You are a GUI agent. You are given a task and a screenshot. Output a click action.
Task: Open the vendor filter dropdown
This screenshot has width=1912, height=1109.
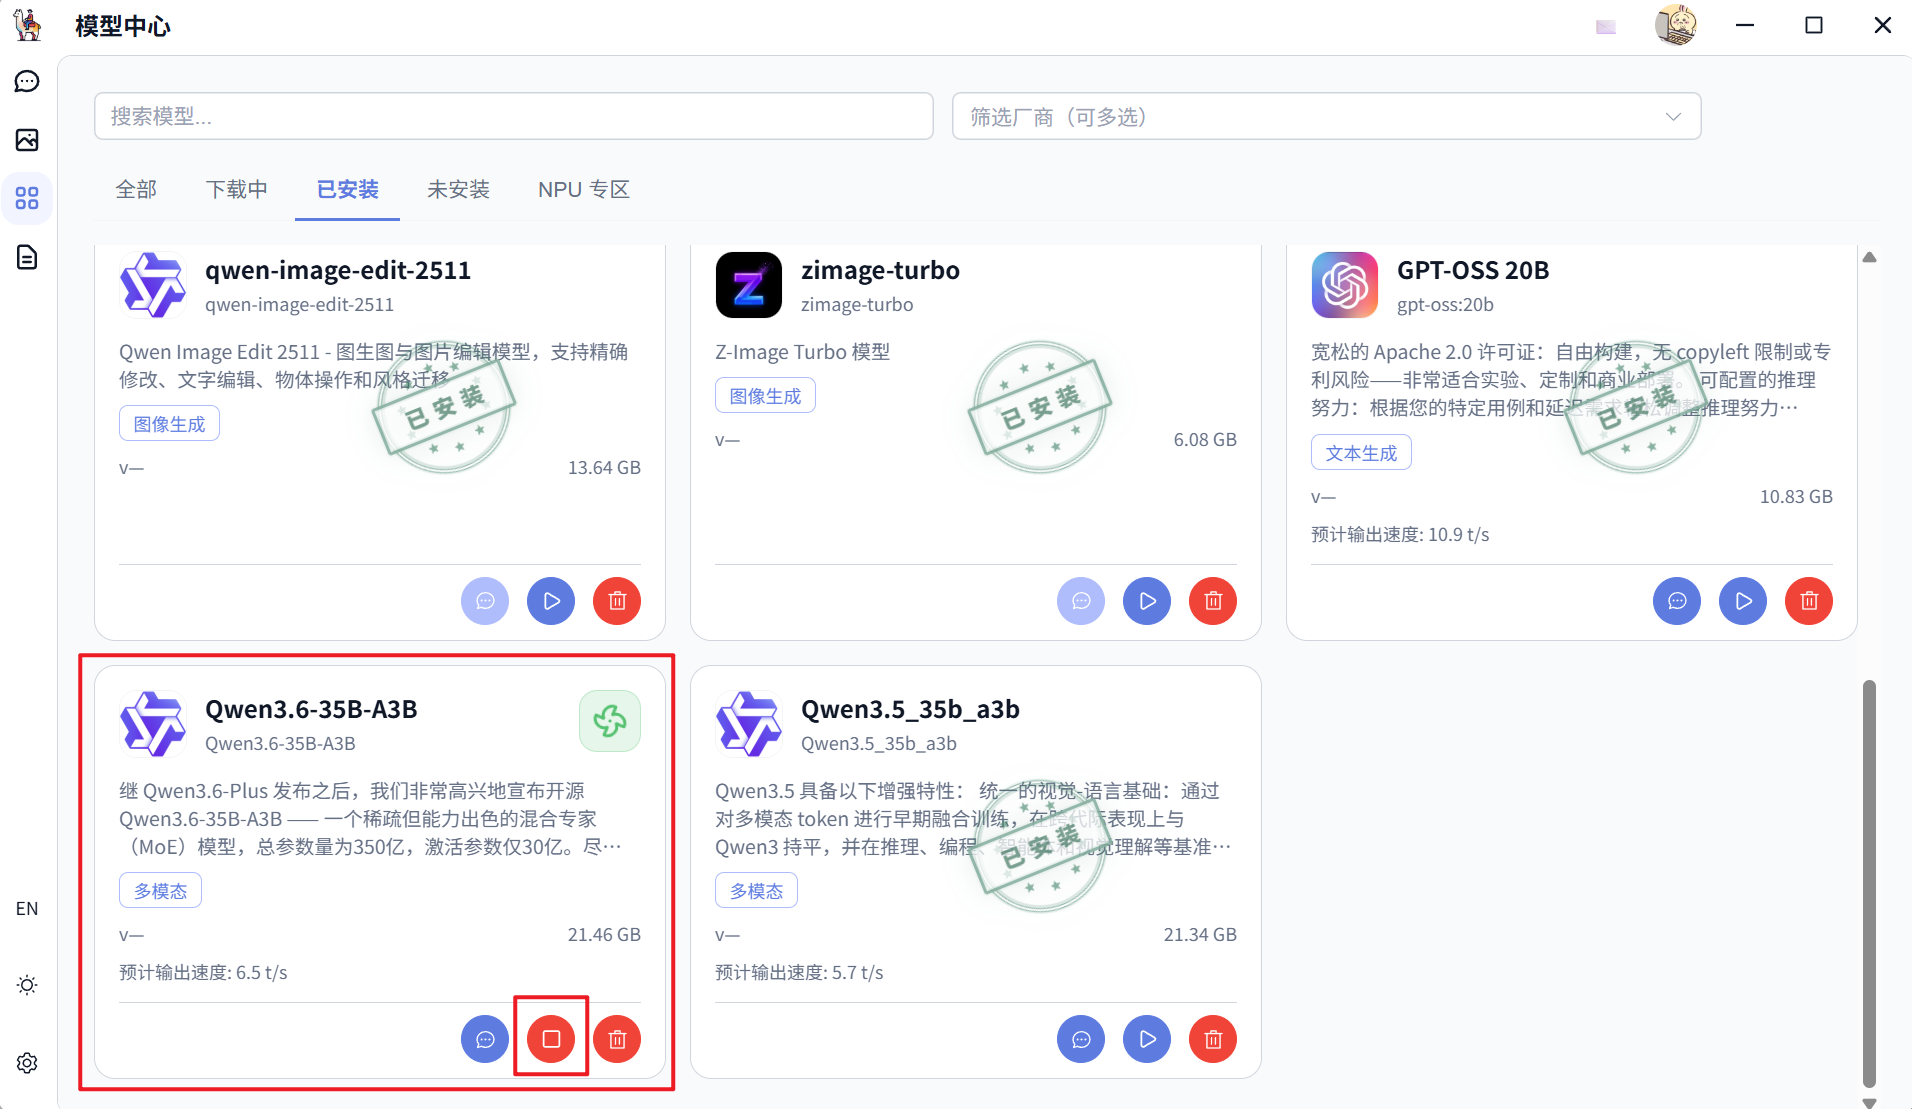coord(1326,116)
